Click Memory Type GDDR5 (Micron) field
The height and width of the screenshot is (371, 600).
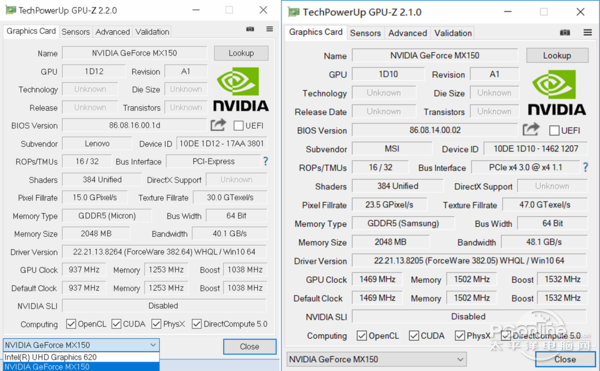107,216
